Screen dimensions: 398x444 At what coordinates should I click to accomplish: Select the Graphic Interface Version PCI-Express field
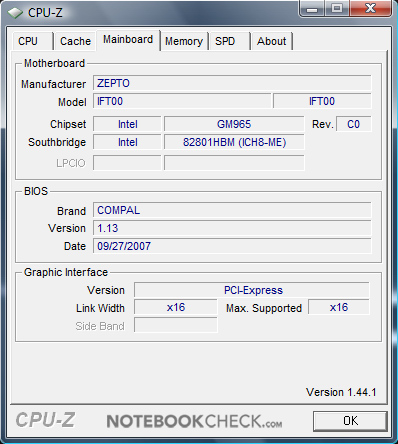[x=252, y=290]
